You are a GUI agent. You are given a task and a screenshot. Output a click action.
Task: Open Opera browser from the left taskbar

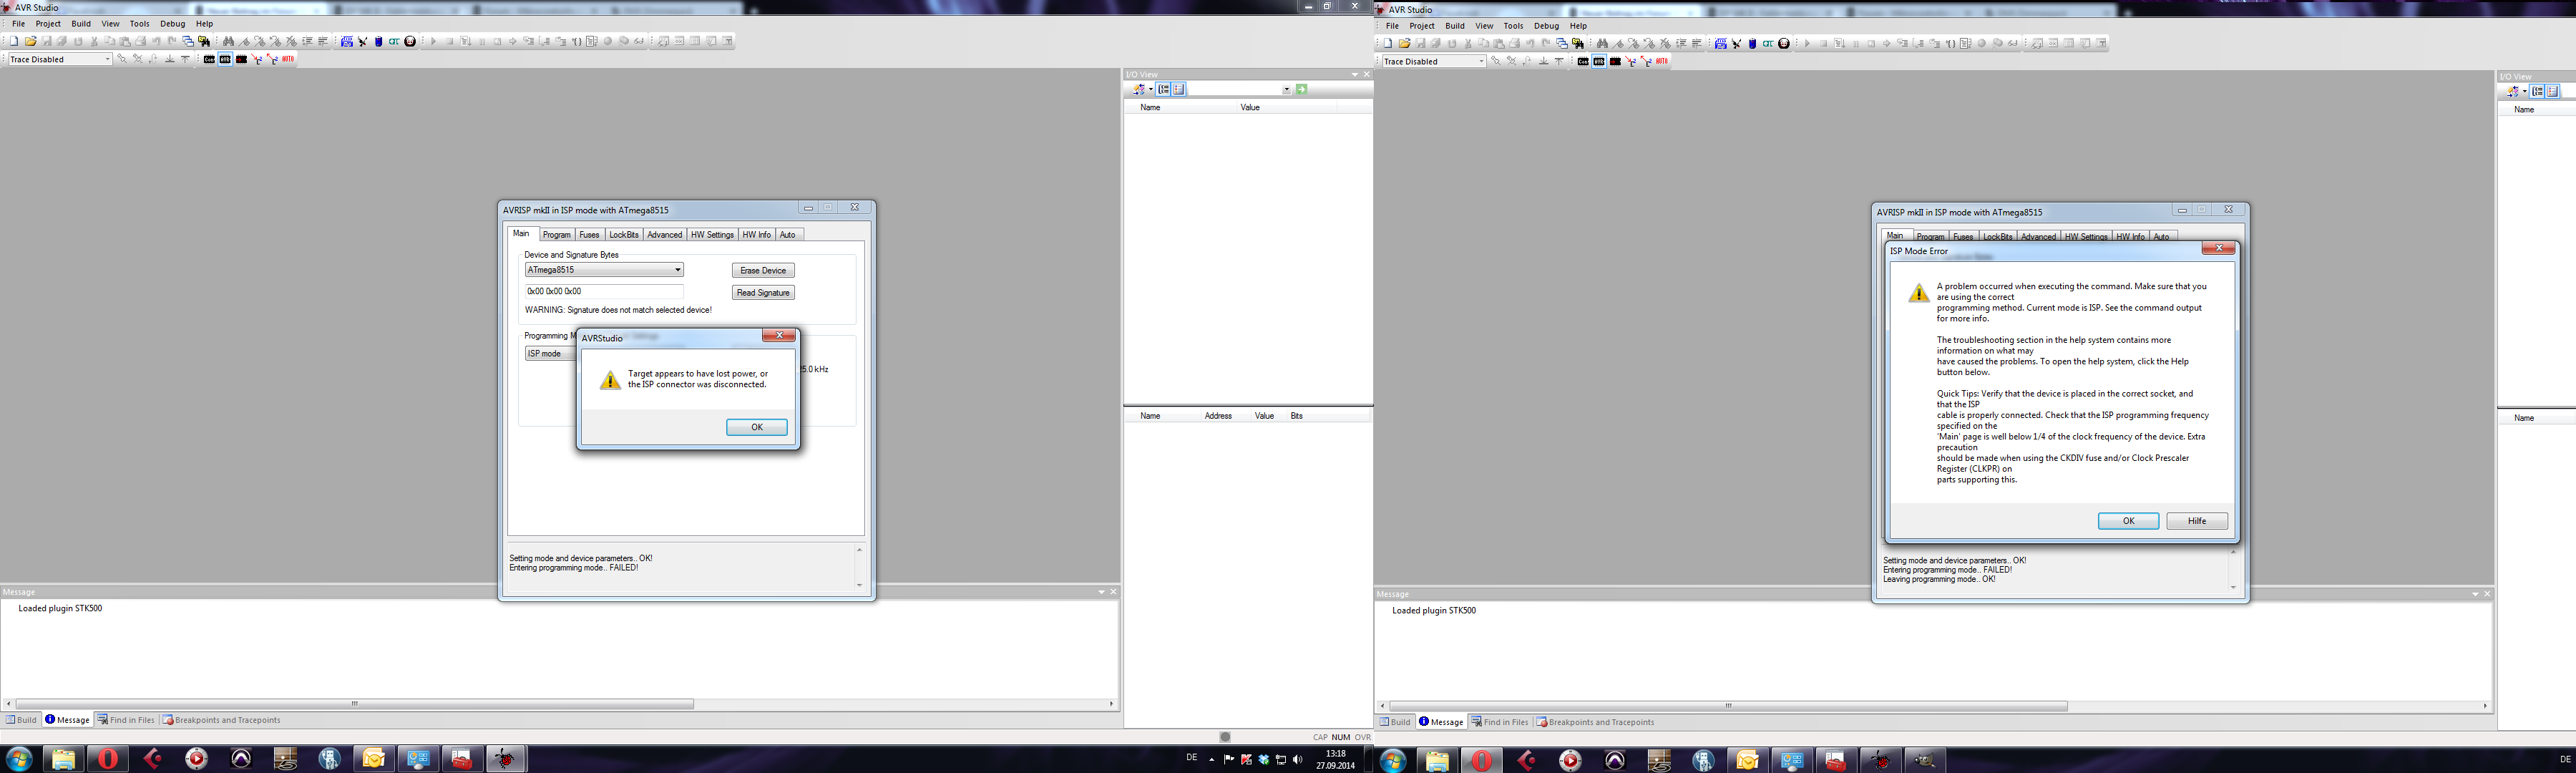click(x=107, y=759)
